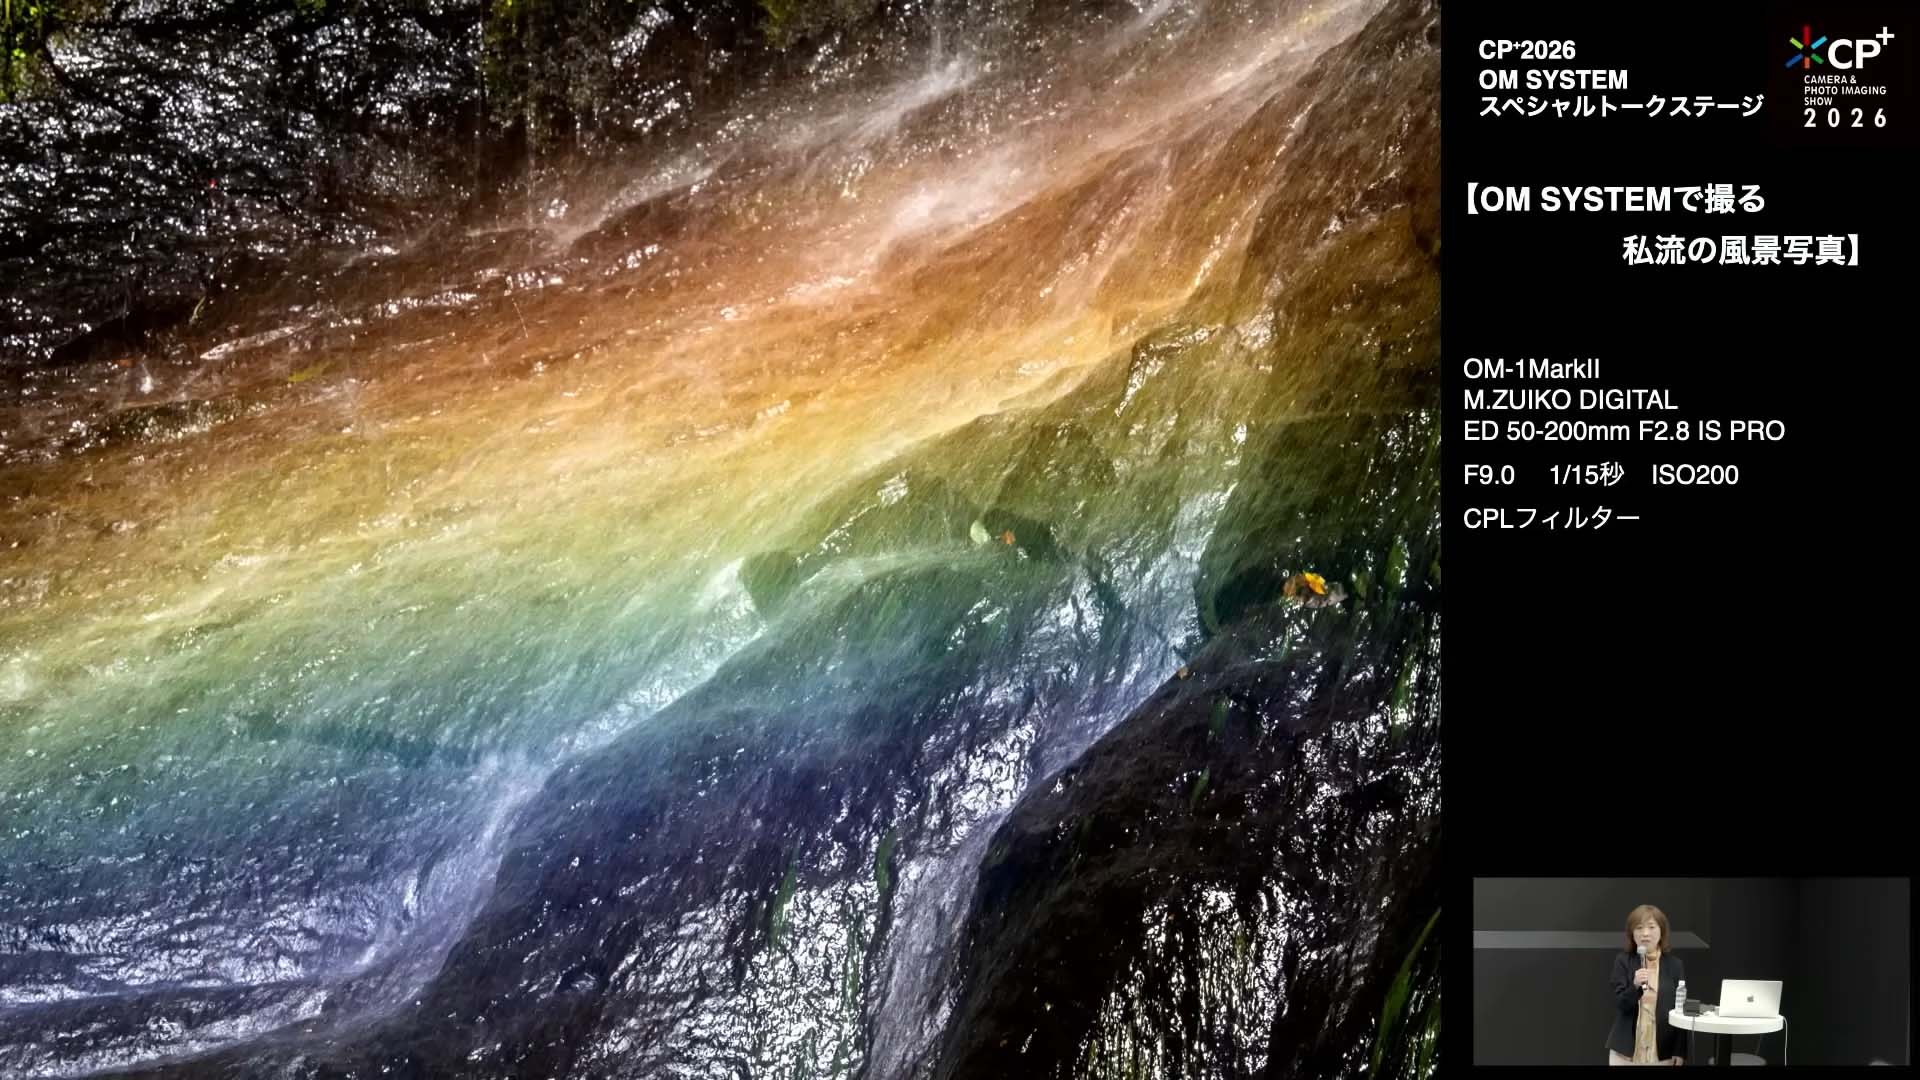Click the 'OM SYSTEM' text in the header
This screenshot has height=1080, width=1920.
point(1553,79)
